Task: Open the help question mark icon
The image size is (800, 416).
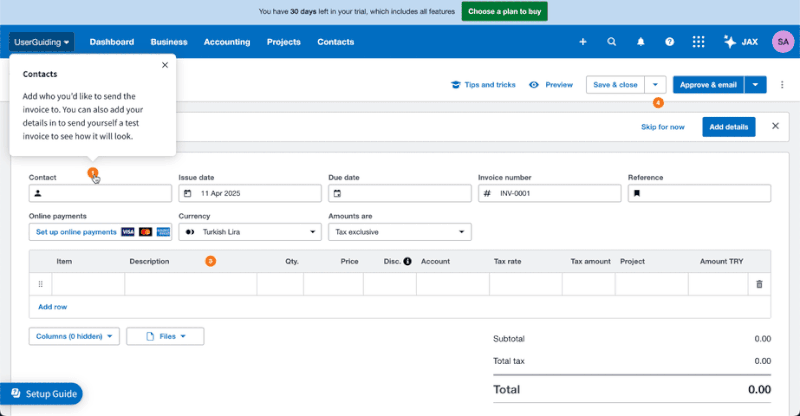Action: pyautogui.click(x=669, y=42)
